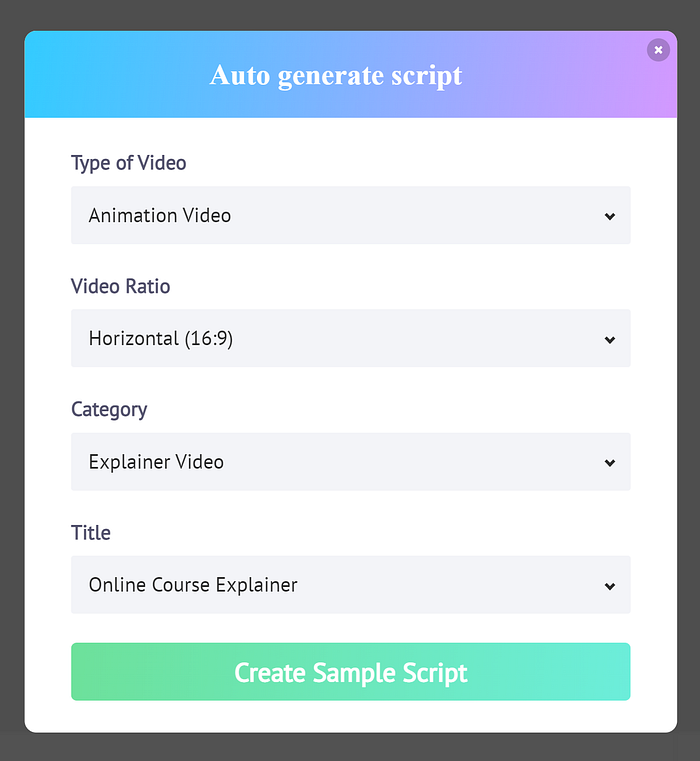Click the chevron arrow beside Animation Video
This screenshot has height=761, width=700.
(610, 216)
